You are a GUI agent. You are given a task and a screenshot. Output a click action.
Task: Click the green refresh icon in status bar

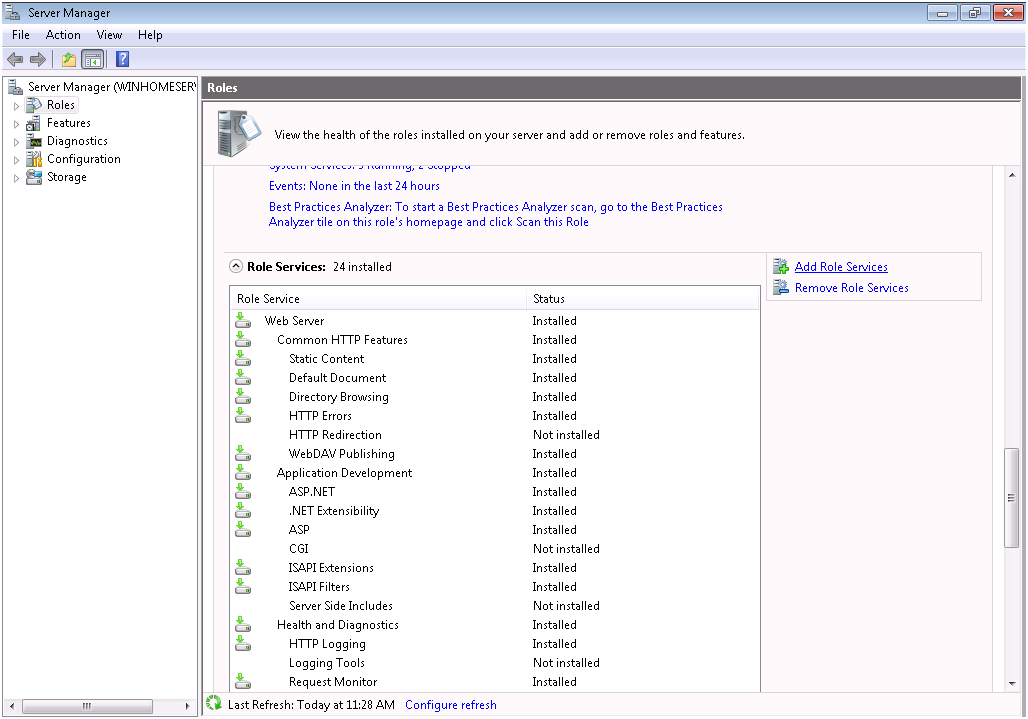(213, 704)
